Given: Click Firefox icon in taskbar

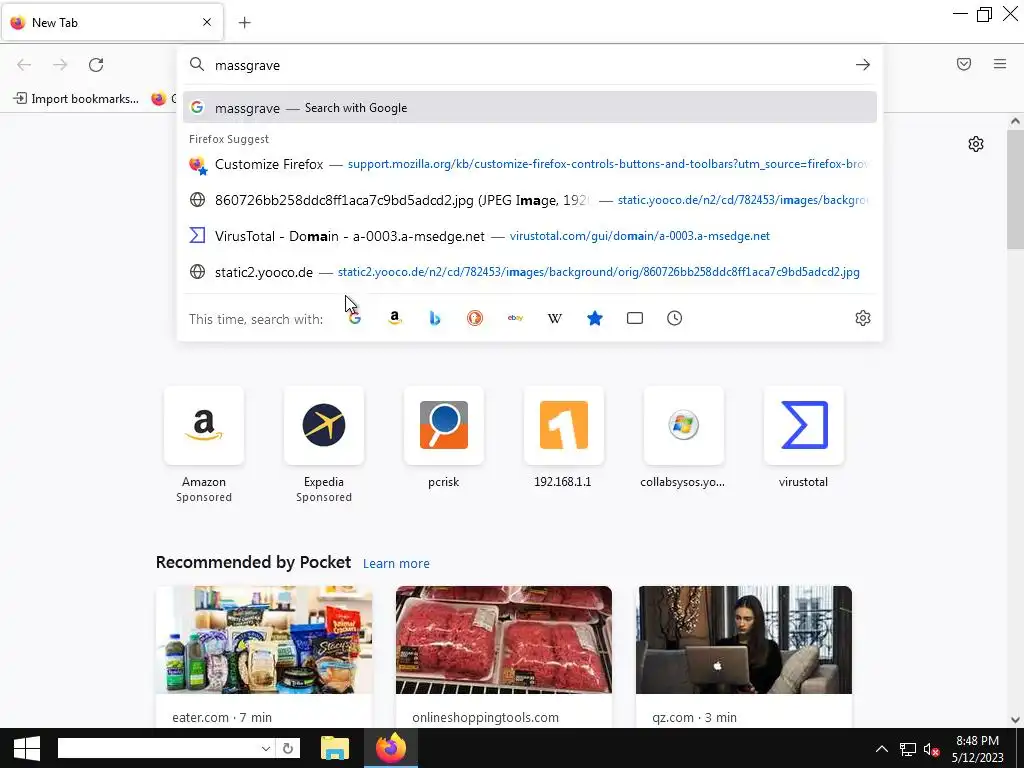Looking at the screenshot, I should click(391, 748).
